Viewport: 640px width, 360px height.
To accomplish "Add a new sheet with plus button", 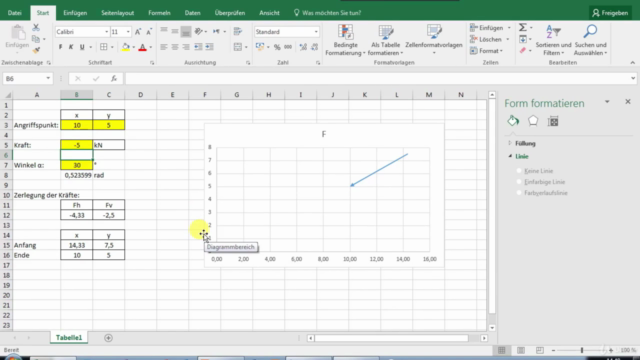I will [x=108, y=338].
